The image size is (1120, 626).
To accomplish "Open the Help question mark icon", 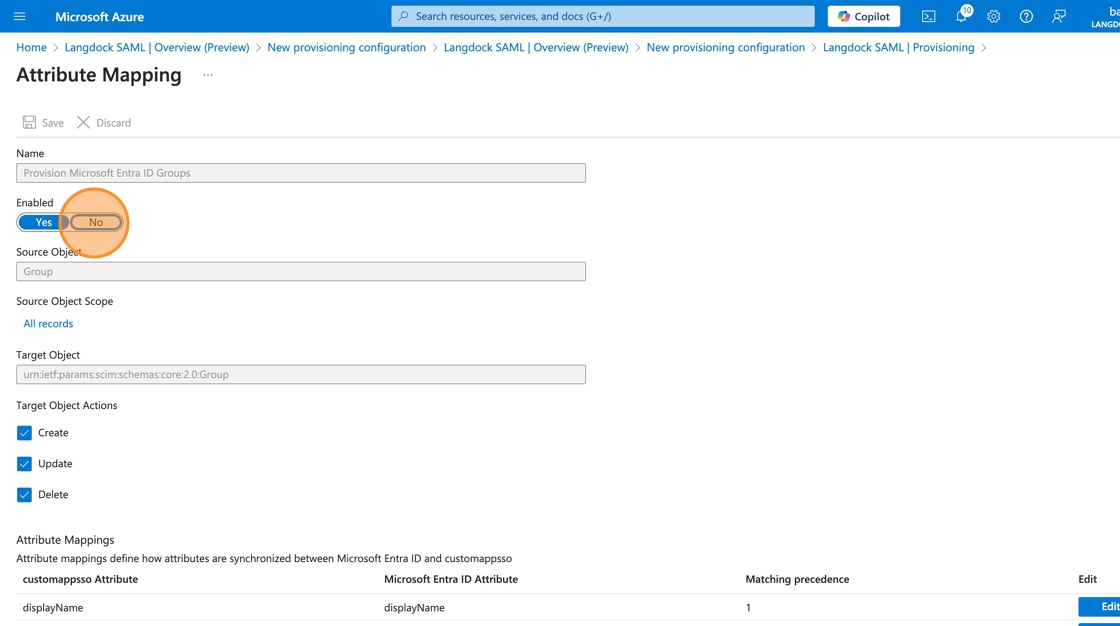I will click(x=1026, y=16).
